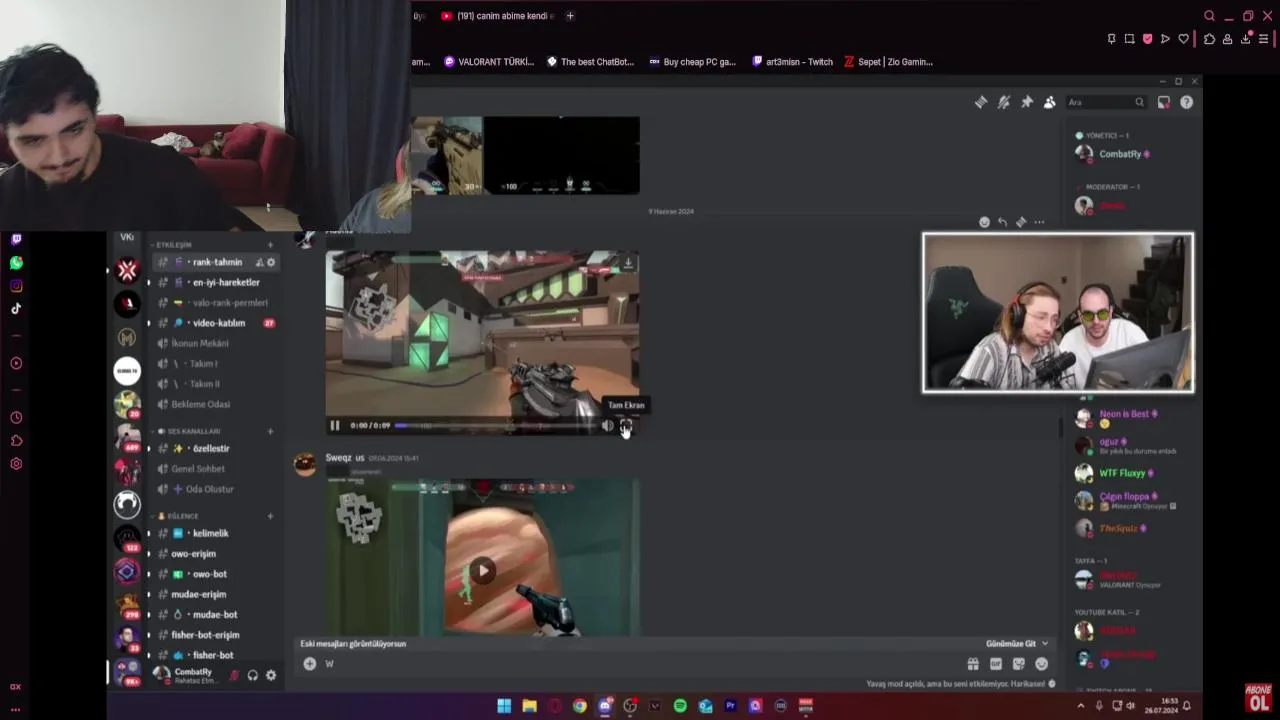Play the Sweqz video clip
1280x720 pixels.
tap(482, 571)
